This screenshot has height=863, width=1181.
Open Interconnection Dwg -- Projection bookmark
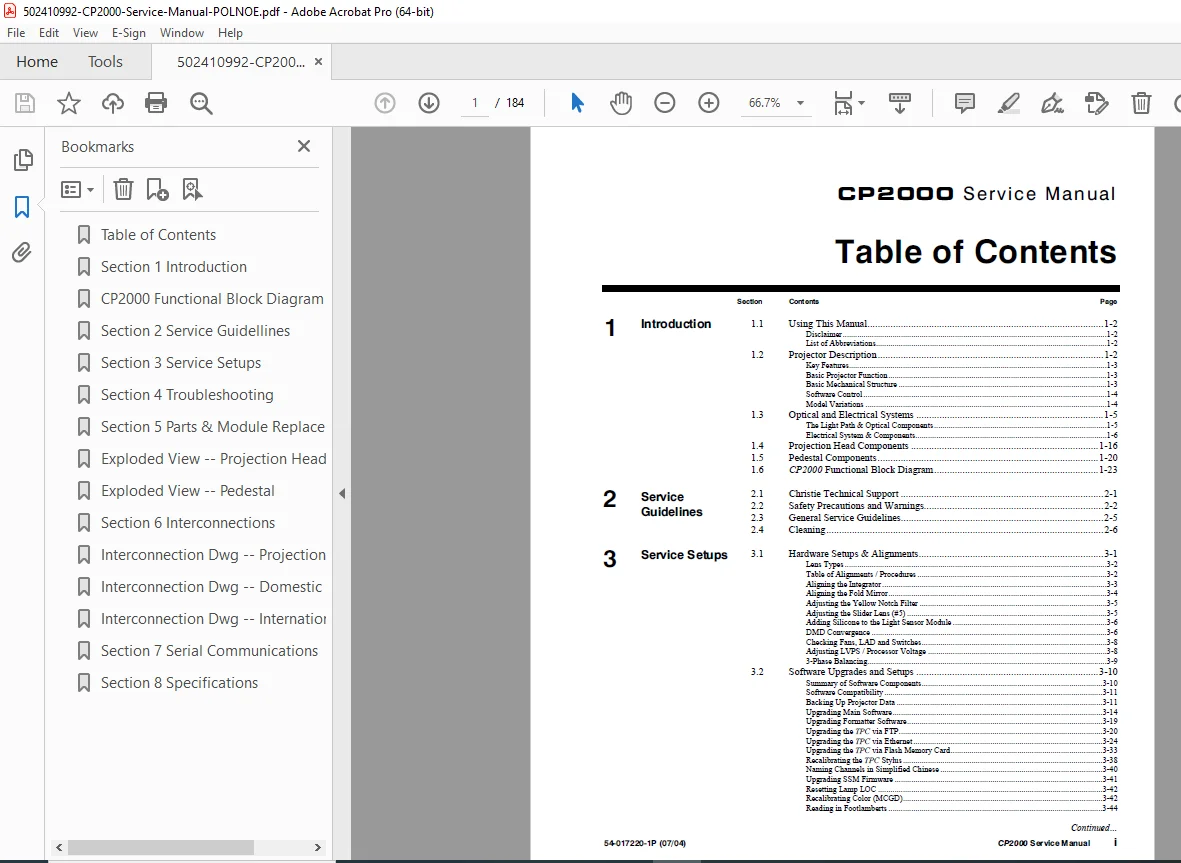213,555
